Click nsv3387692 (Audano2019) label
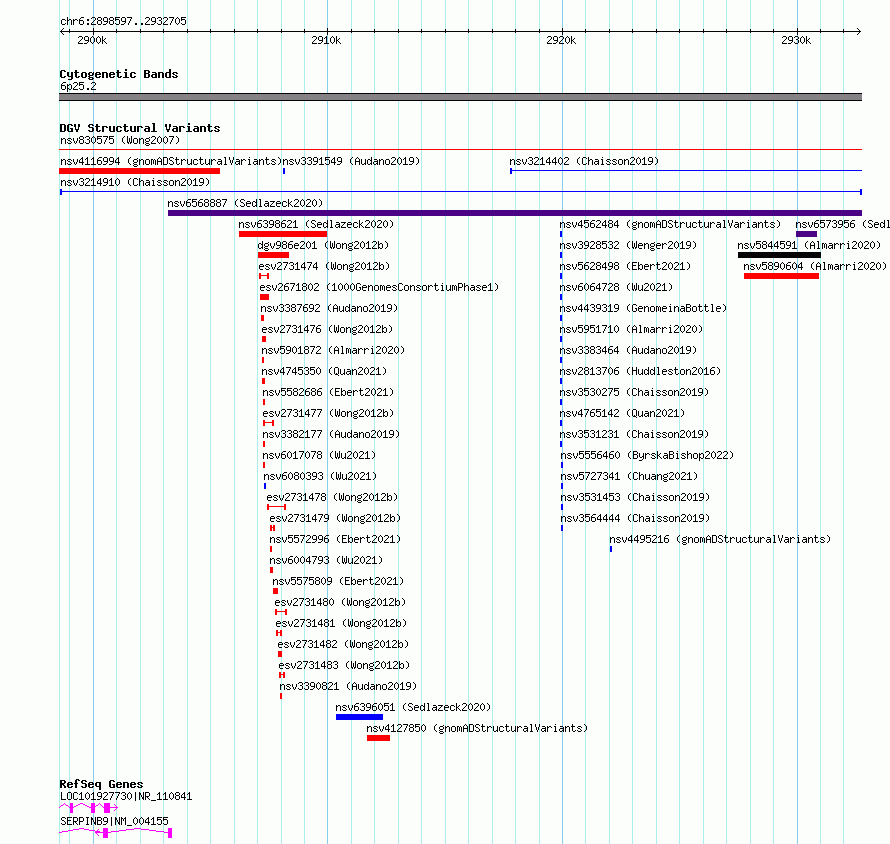890x844 pixels. pos(329,308)
